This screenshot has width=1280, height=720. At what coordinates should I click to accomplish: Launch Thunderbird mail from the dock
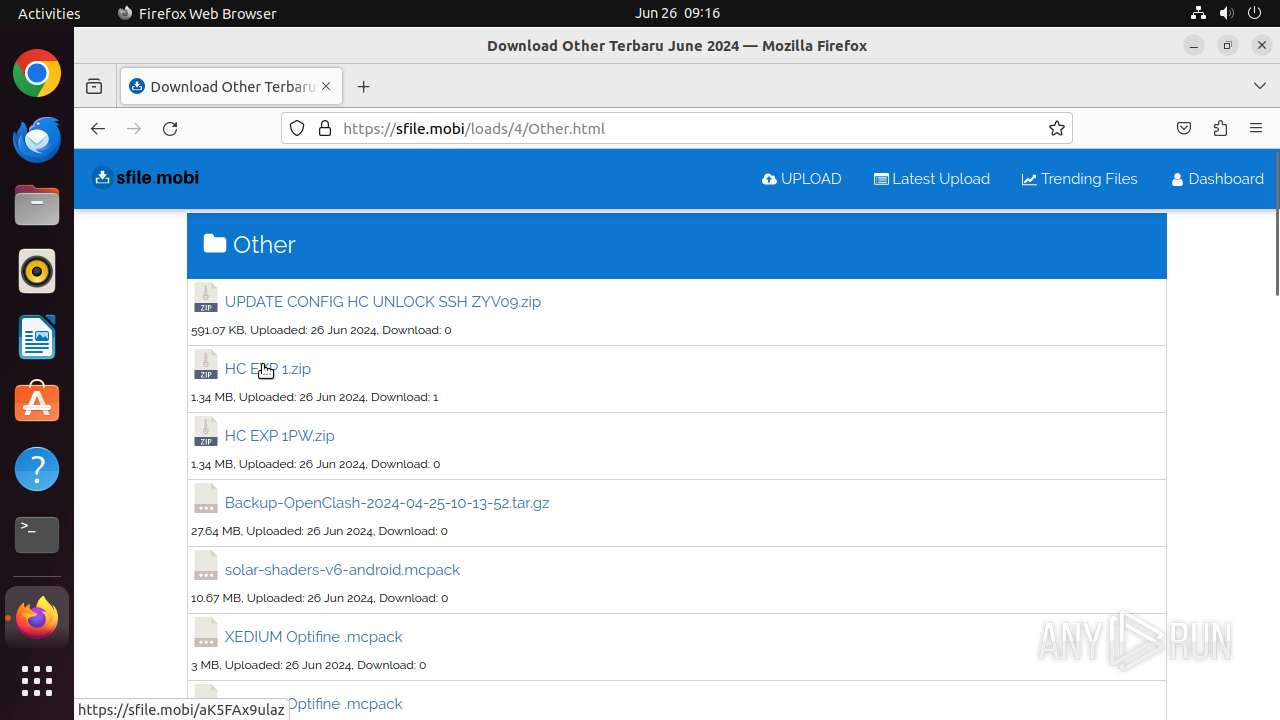click(37, 140)
